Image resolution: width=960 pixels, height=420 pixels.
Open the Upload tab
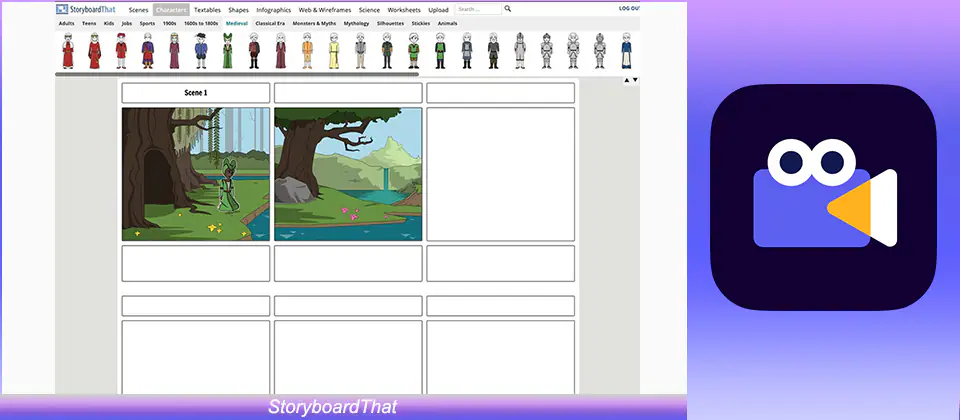pyautogui.click(x=438, y=10)
